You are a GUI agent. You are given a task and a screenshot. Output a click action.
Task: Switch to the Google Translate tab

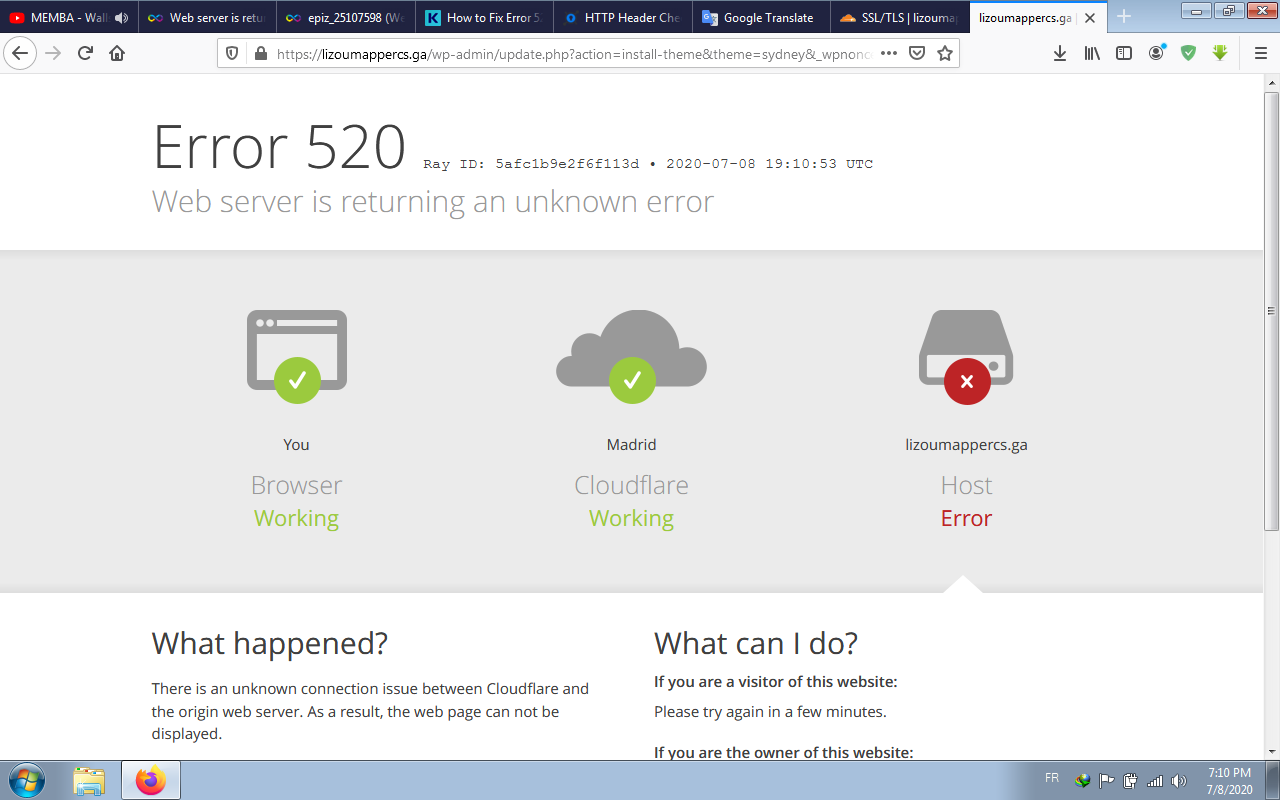(x=761, y=18)
